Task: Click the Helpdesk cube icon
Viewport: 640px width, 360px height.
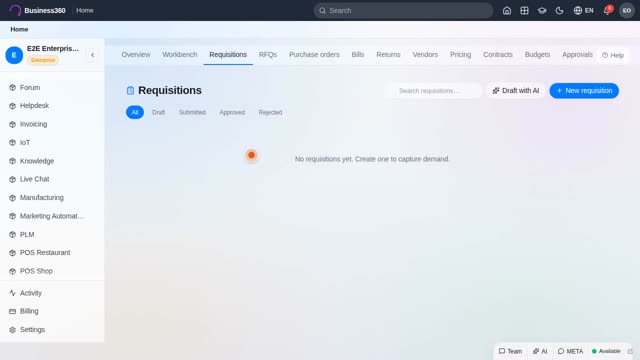Action: click(x=12, y=106)
